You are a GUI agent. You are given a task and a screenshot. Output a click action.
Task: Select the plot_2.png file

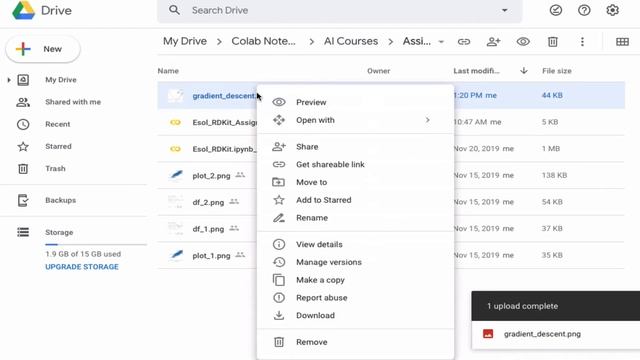pos(211,176)
